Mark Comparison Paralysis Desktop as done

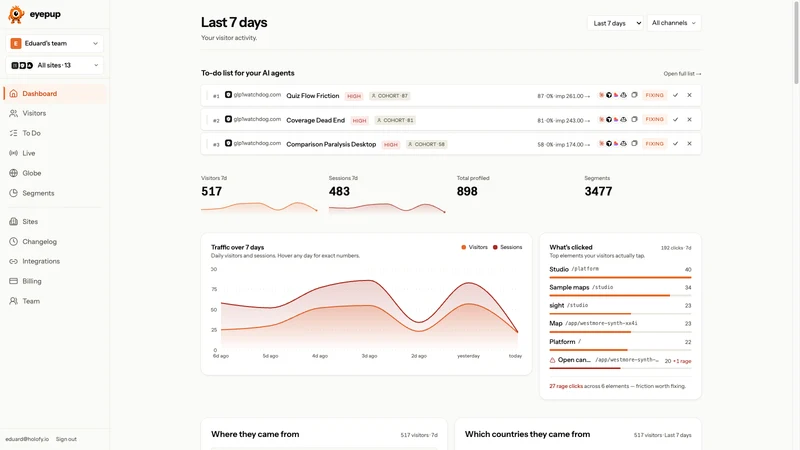676,143
